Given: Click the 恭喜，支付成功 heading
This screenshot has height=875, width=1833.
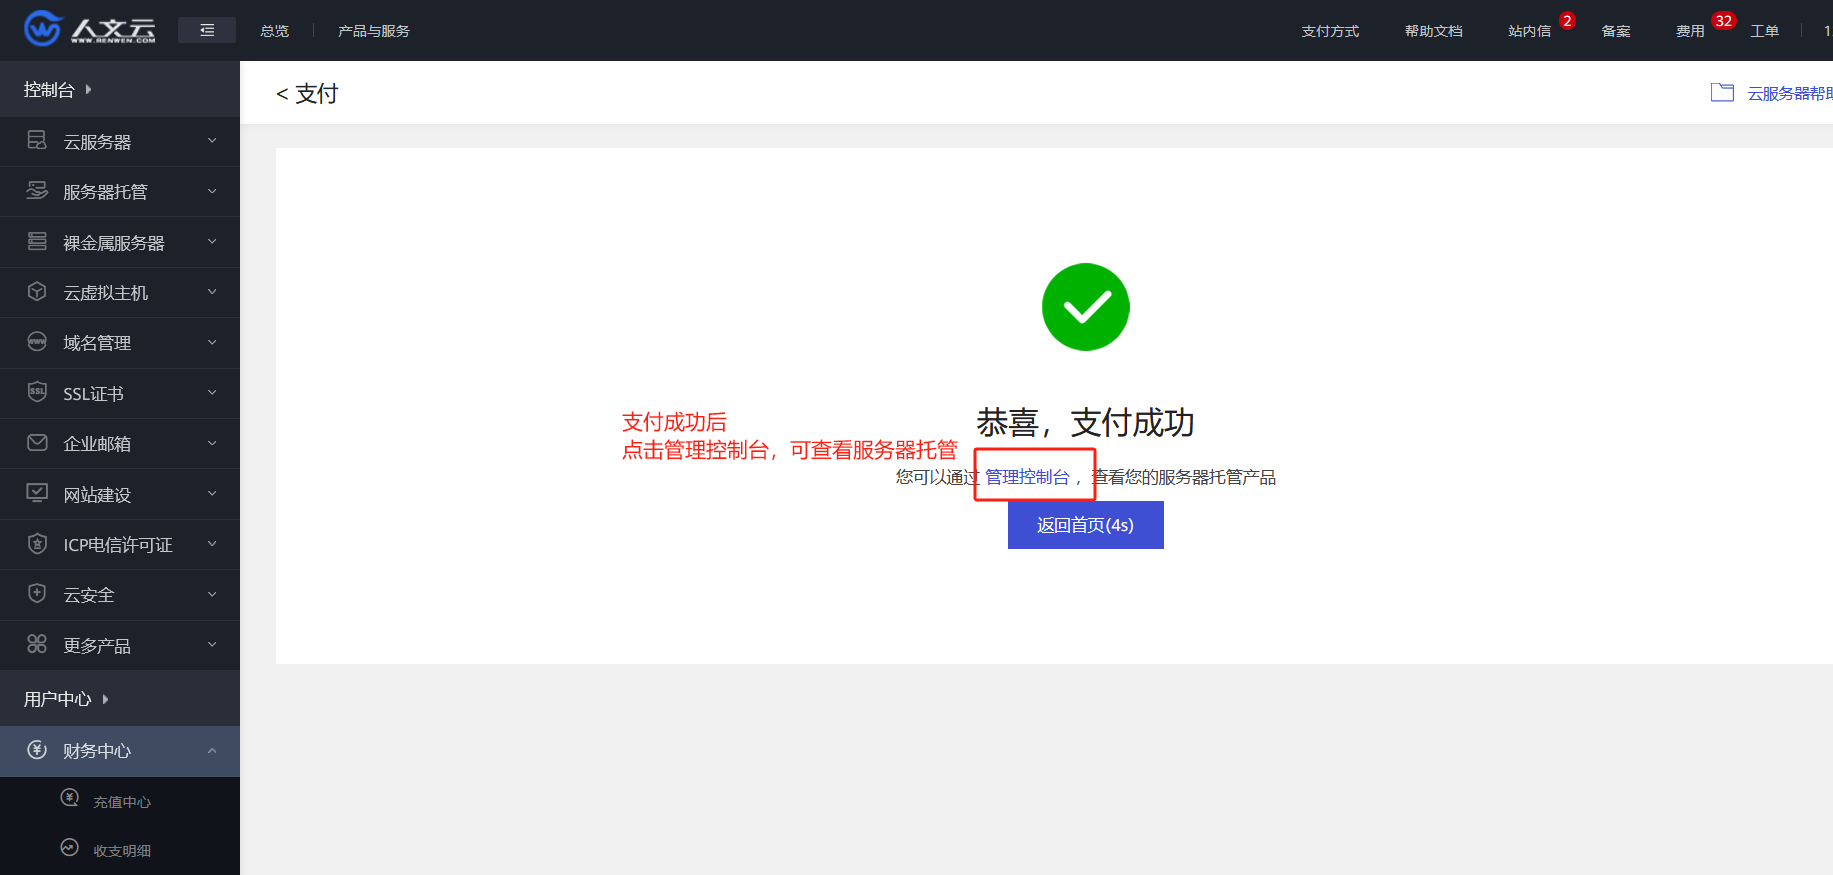Looking at the screenshot, I should click(x=1085, y=423).
